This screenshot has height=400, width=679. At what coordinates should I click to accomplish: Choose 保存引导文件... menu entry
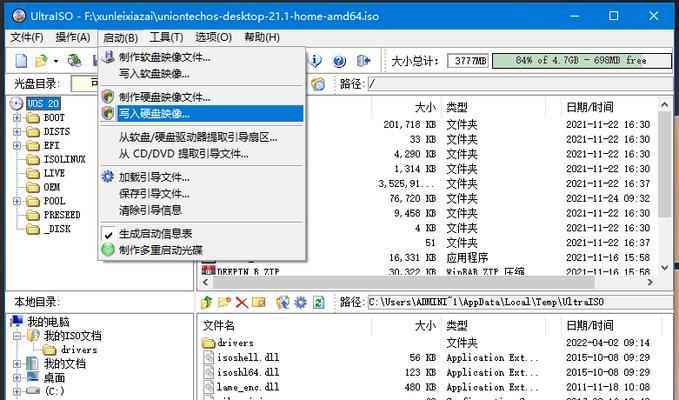pos(202,194)
